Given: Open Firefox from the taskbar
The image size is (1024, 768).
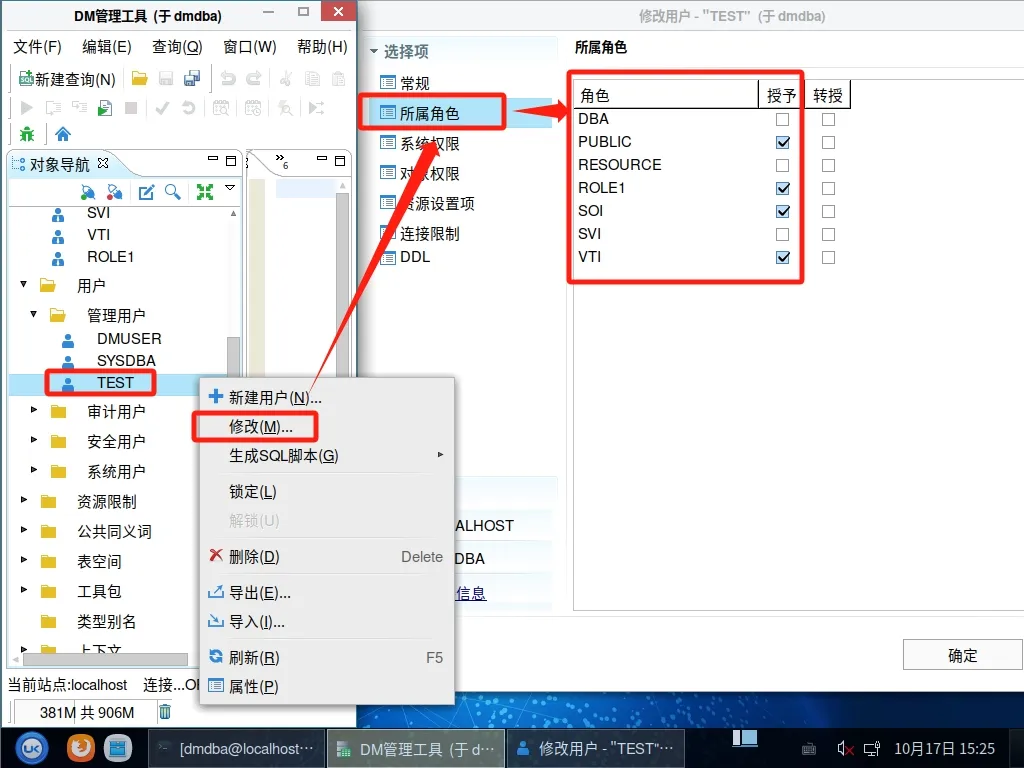Looking at the screenshot, I should (80, 747).
